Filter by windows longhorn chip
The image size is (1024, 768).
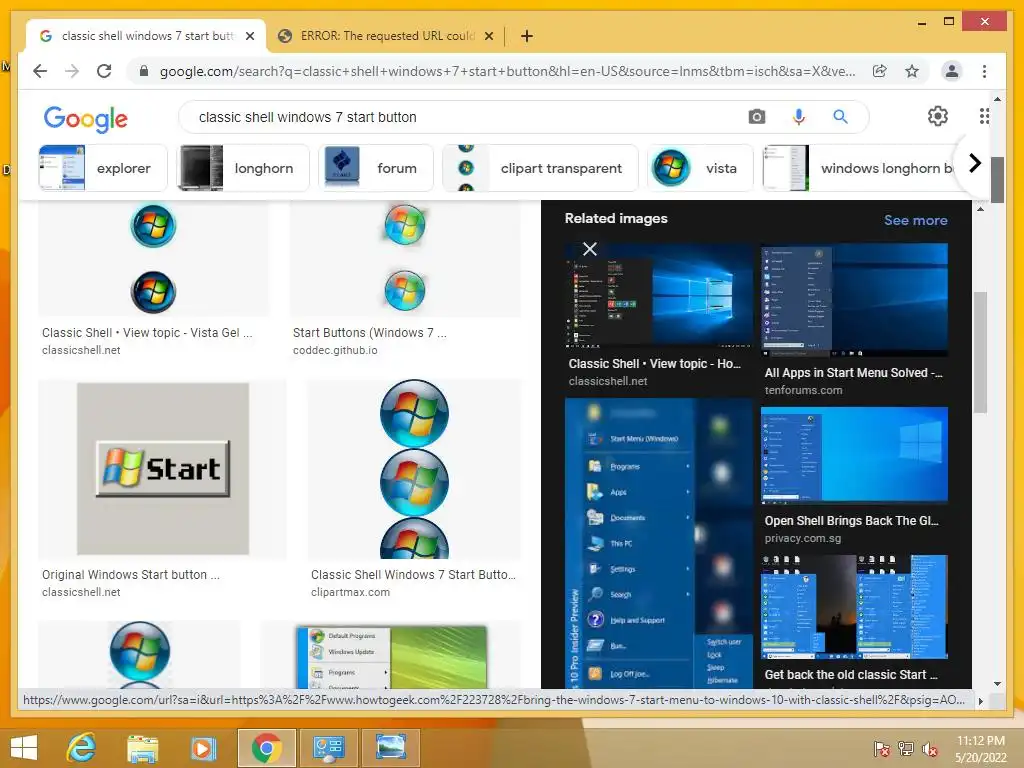(x=859, y=168)
